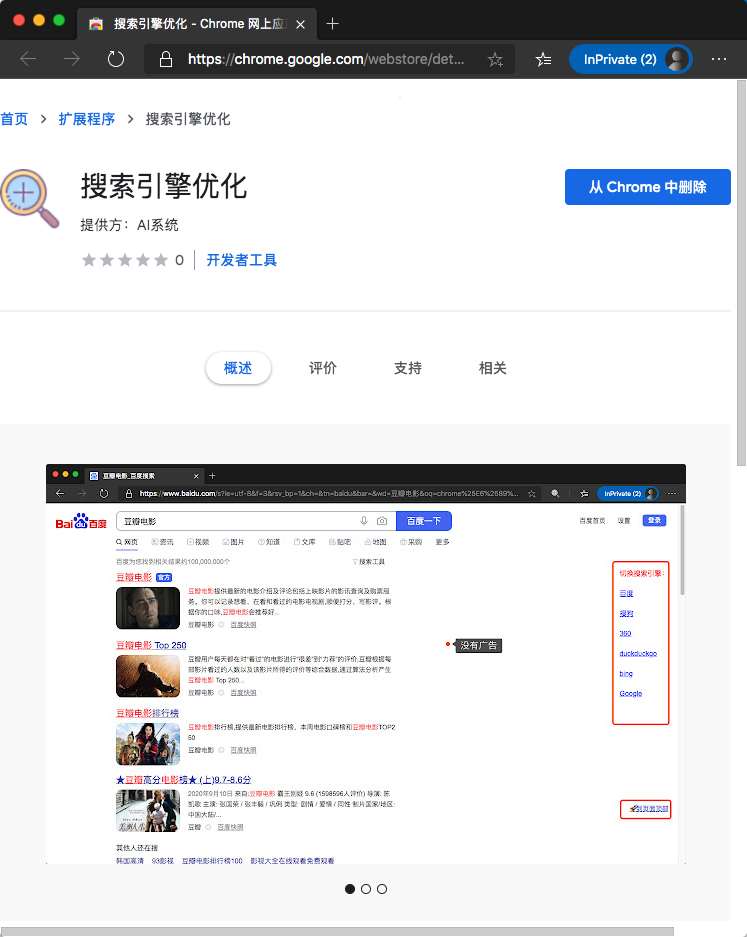Switch to the 评价 tab
Screen dimensions: 747x937
pyautogui.click(x=323, y=368)
